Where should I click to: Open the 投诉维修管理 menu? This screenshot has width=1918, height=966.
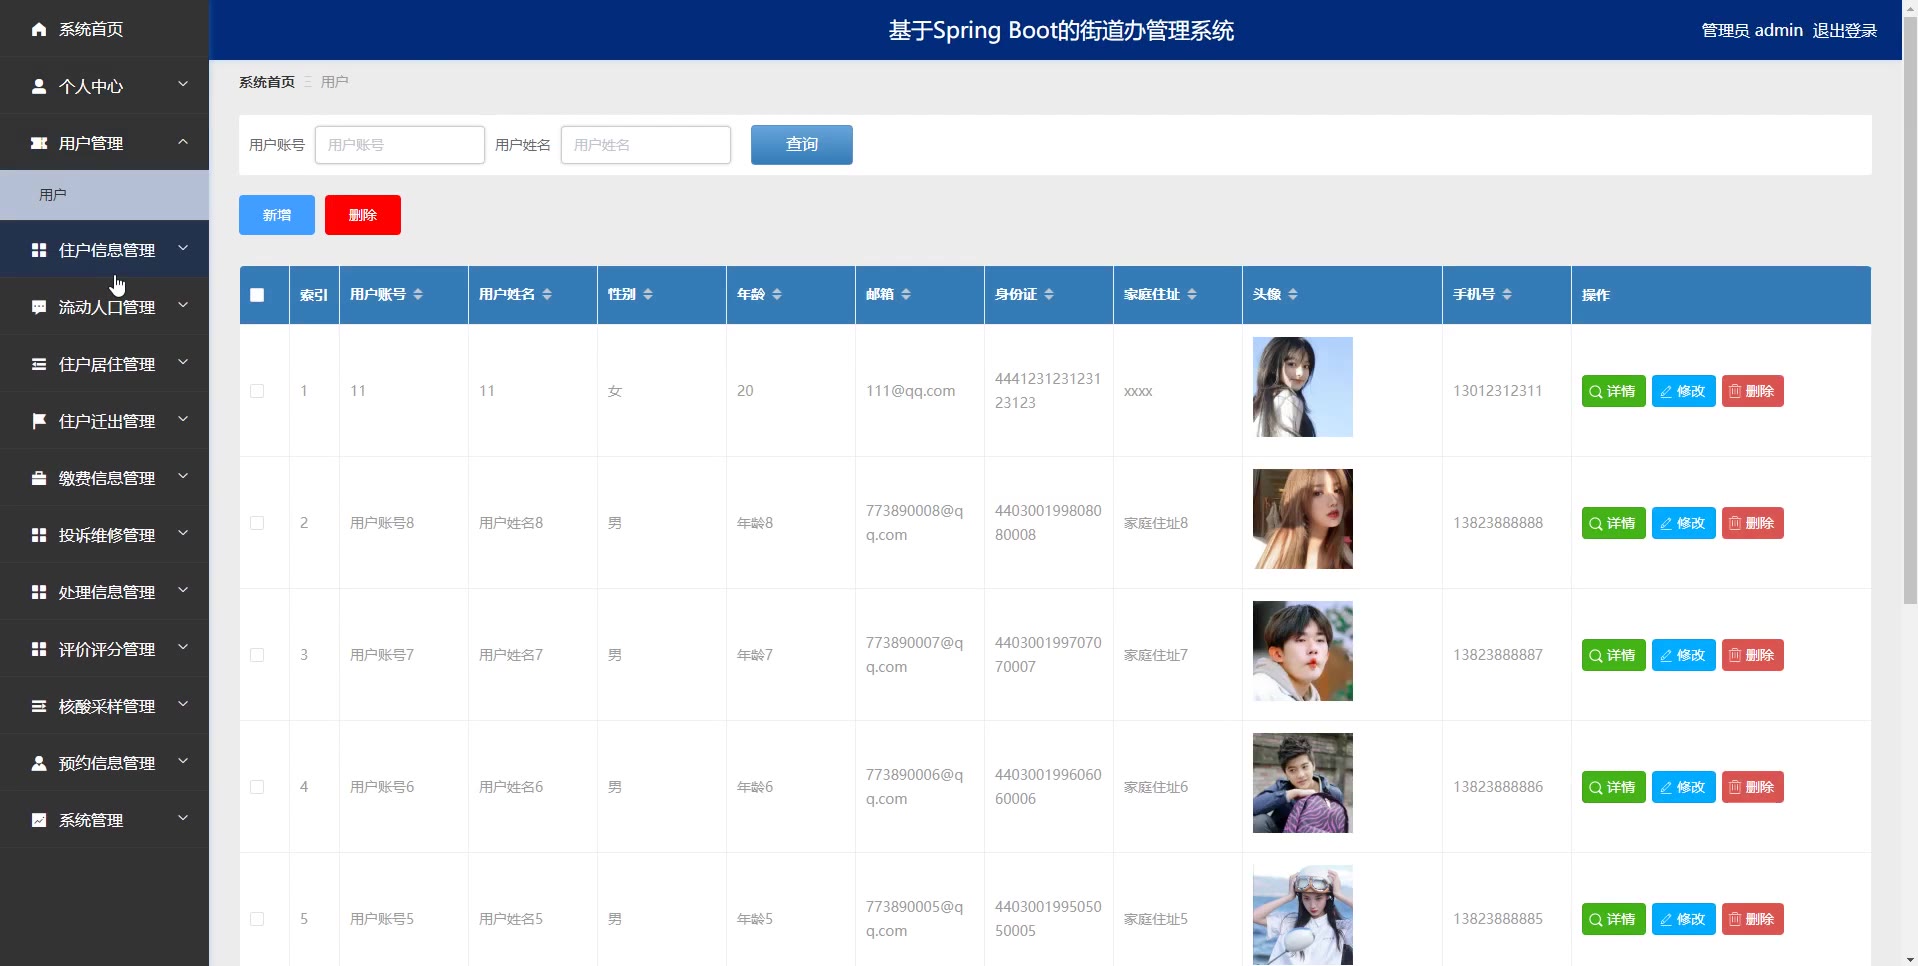106,535
